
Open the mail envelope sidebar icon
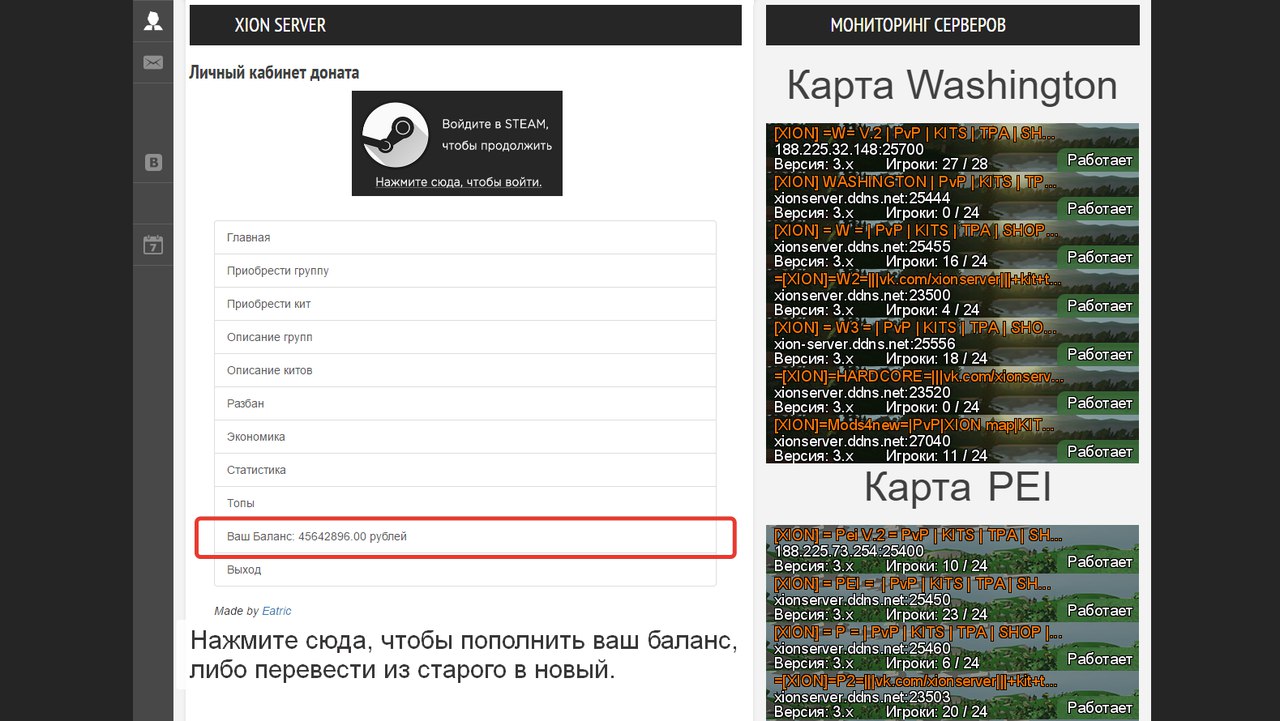[x=153, y=62]
